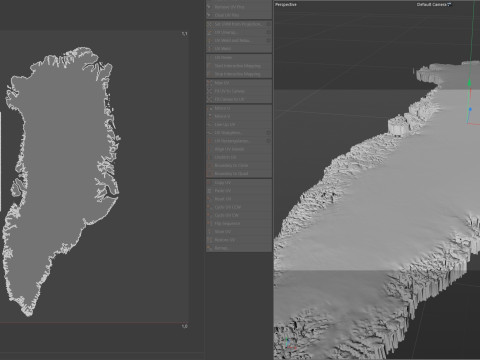Screen dimensions: 480x360
Task: Apply Mirror V to the UVs
Action: (x=239, y=116)
